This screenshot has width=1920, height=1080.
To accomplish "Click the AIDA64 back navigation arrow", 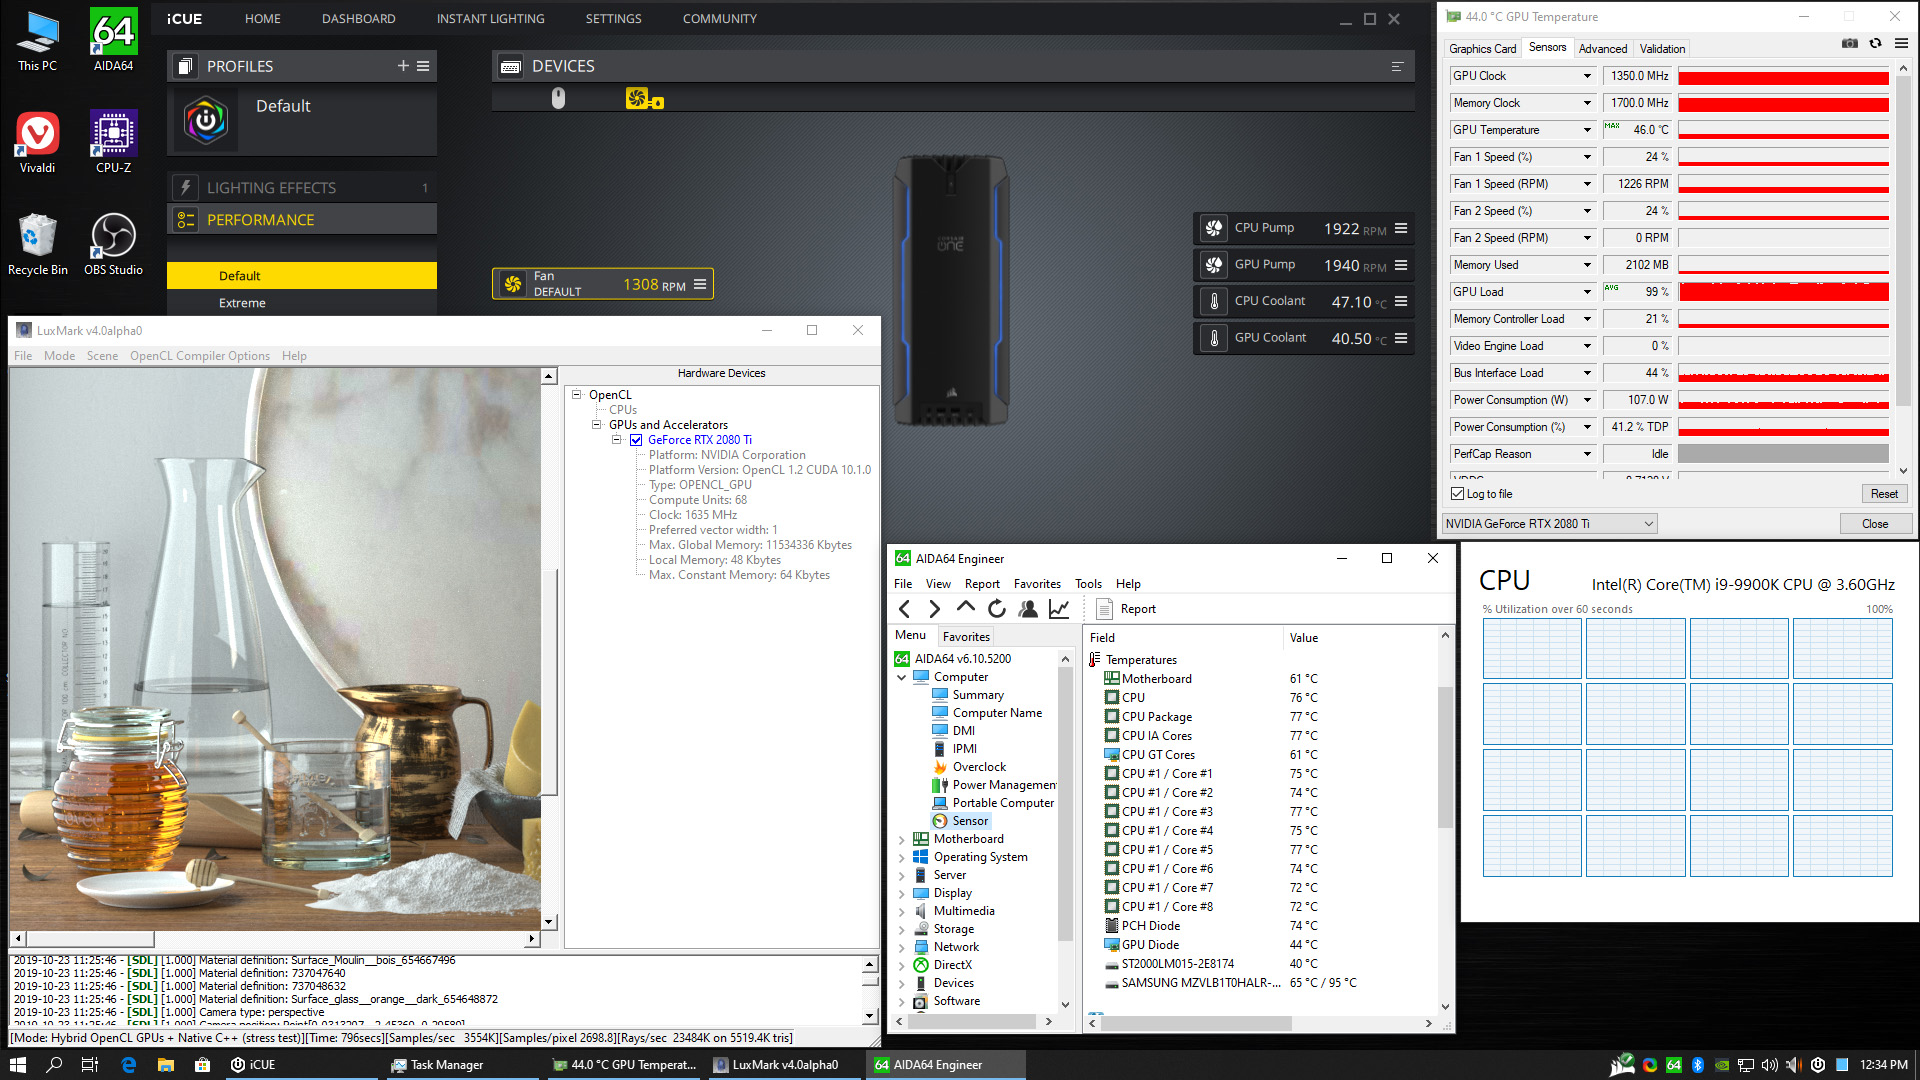I will point(904,608).
